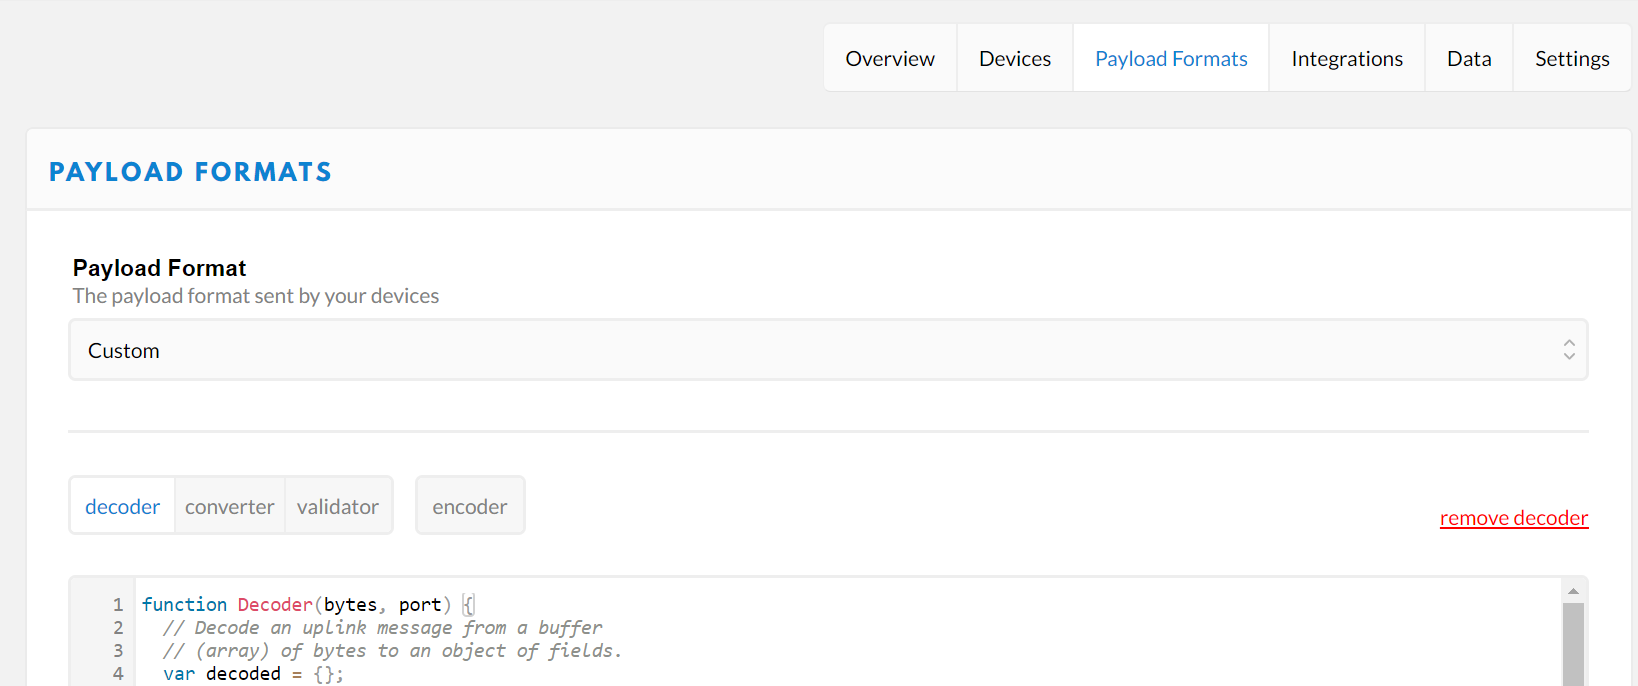Click the code editor scroll-up arrow
Viewport: 1638px width, 686px height.
[x=1572, y=591]
